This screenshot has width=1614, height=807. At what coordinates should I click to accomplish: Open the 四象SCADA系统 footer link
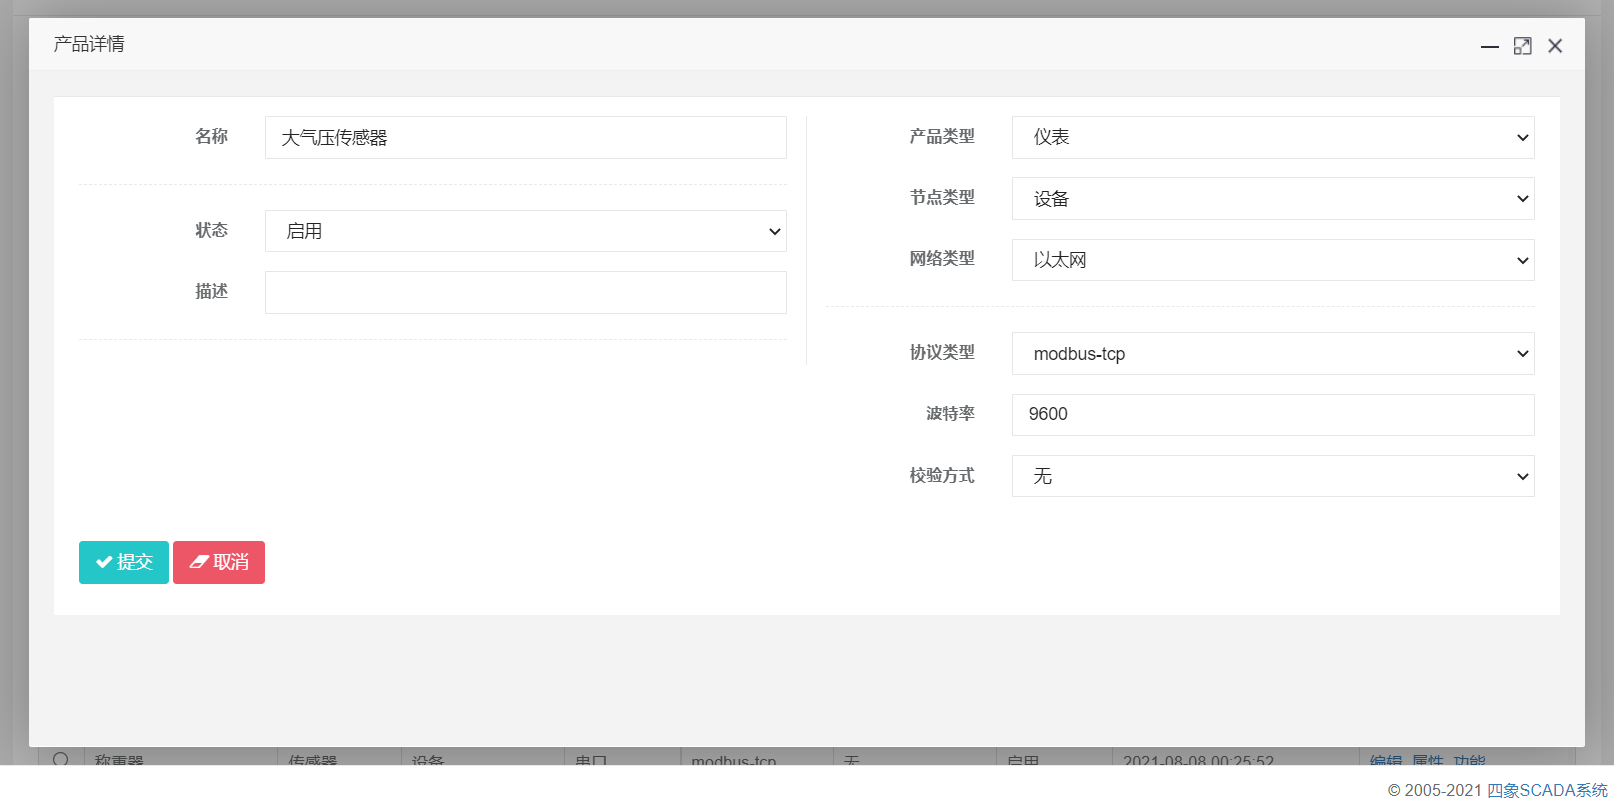pos(1547,790)
